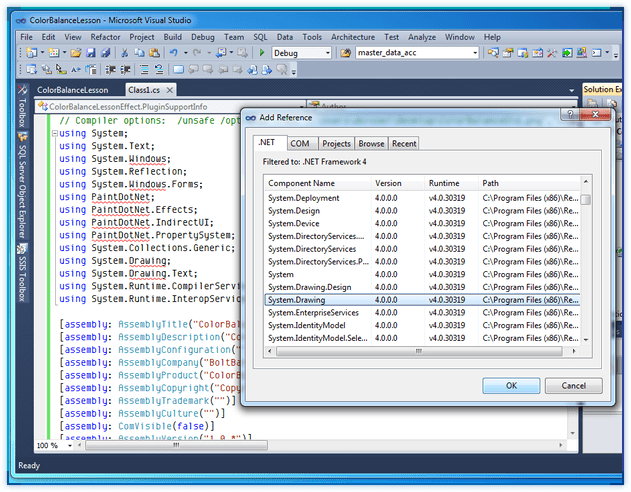Expand the Add New Item dropdown arrow
Image resolution: width=631 pixels, height=492 pixels.
click(x=64, y=53)
